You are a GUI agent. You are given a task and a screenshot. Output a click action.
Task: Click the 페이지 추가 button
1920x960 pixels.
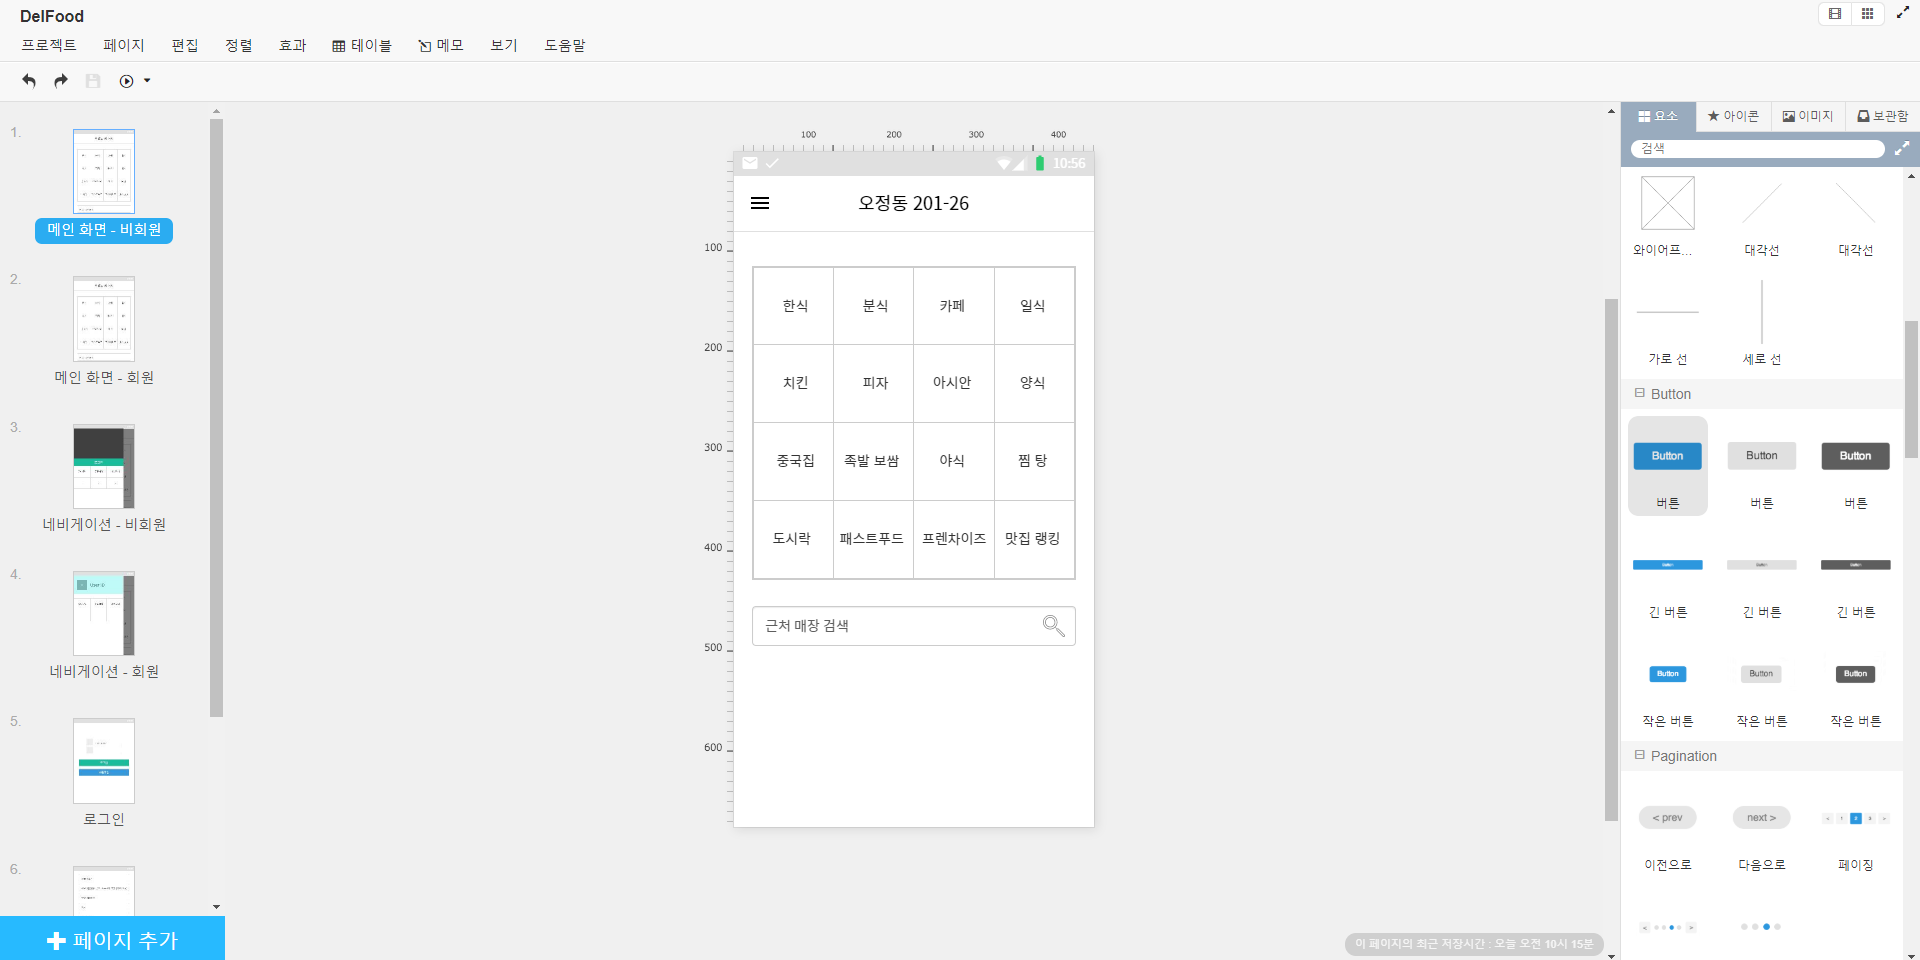click(112, 939)
